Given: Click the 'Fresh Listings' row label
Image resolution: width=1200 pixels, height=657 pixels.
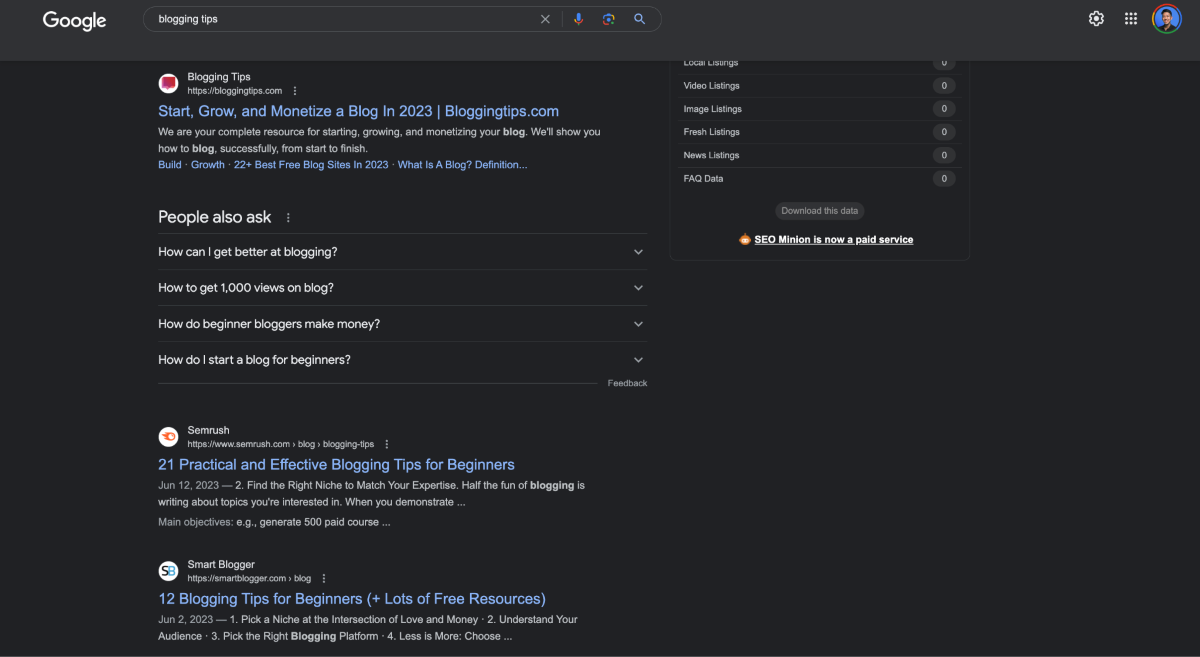Looking at the screenshot, I should [x=712, y=132].
